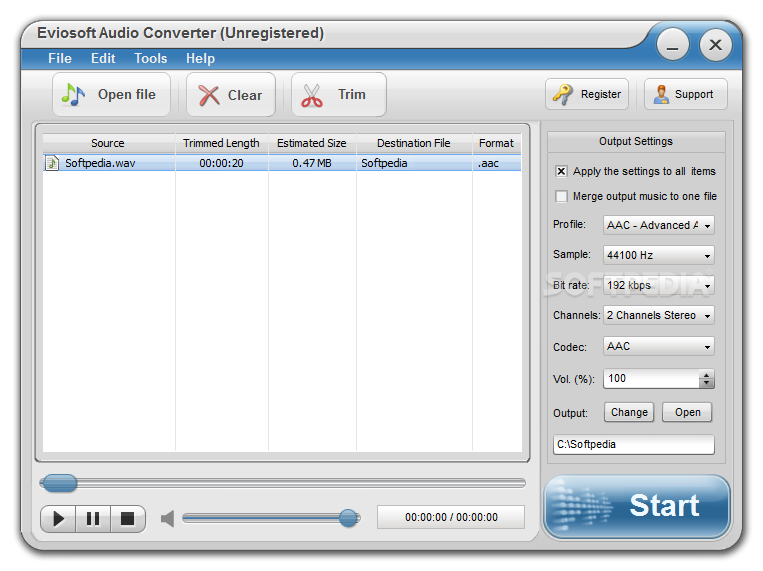Open the Tools menu
Image resolution: width=763 pixels, height=571 pixels.
pyautogui.click(x=151, y=58)
